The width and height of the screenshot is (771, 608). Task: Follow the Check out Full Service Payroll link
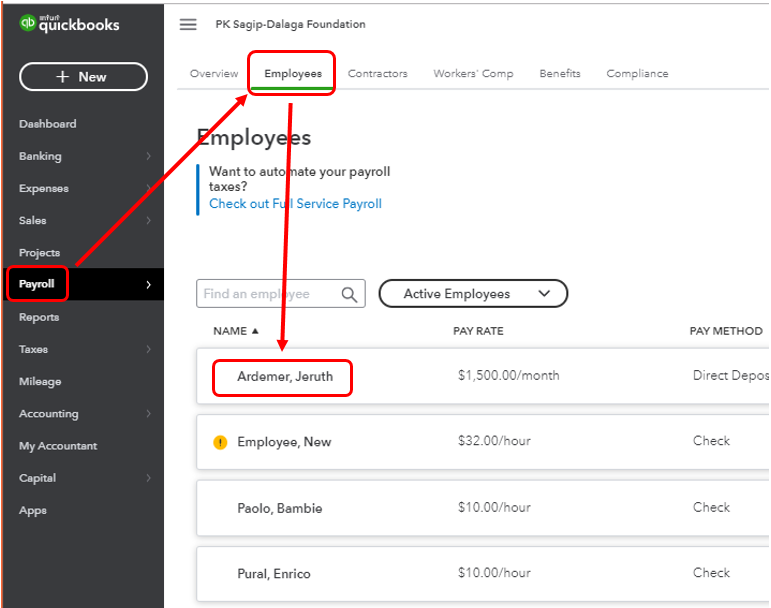[295, 204]
